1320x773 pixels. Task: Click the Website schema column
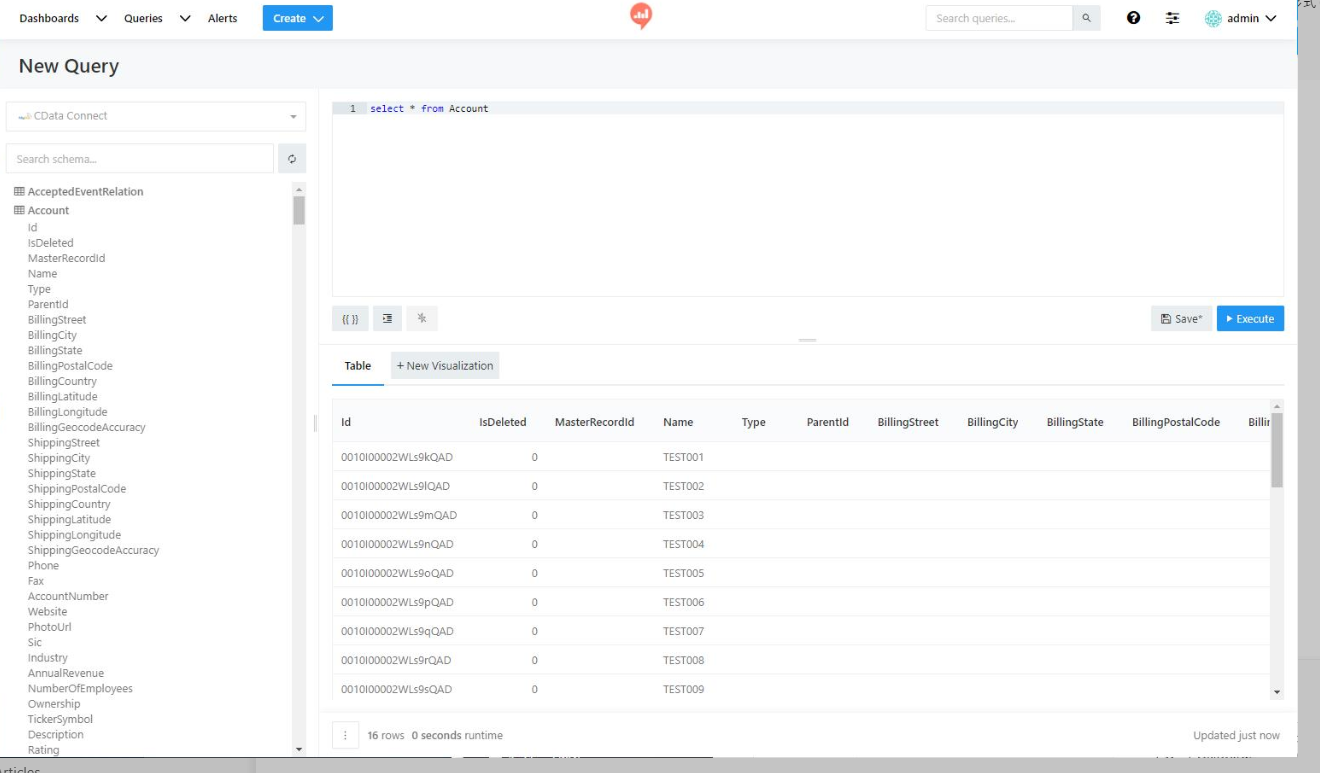tap(48, 612)
